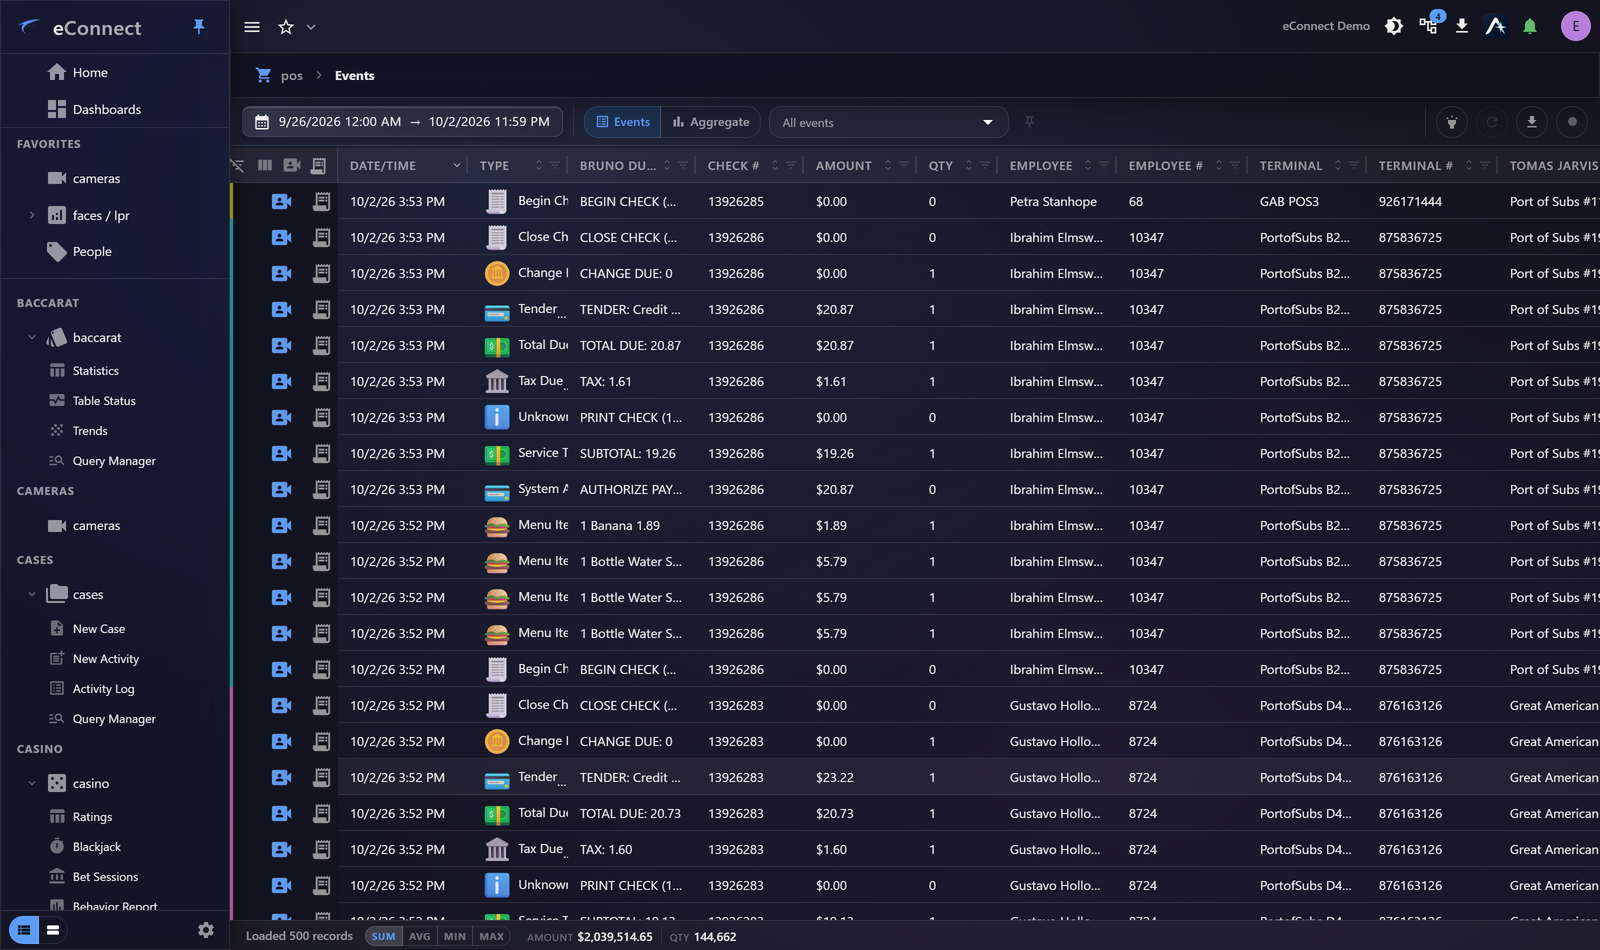Expand the faces / lpr tree item

click(32, 215)
